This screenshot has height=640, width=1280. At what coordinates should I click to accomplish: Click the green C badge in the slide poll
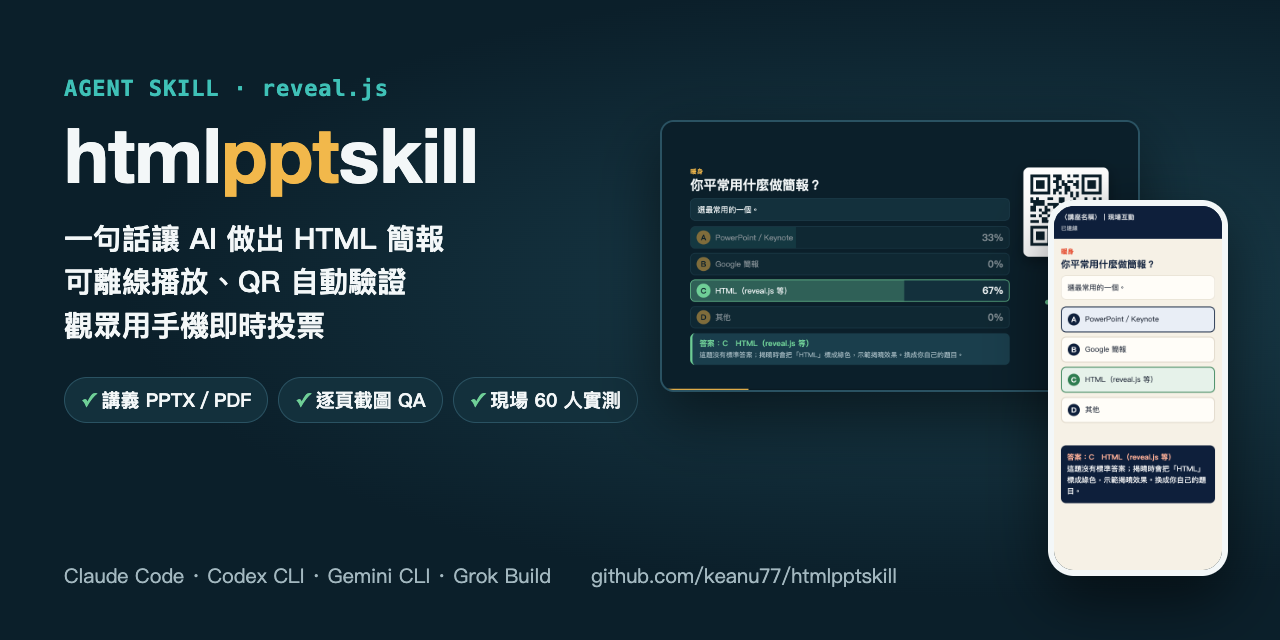point(704,291)
